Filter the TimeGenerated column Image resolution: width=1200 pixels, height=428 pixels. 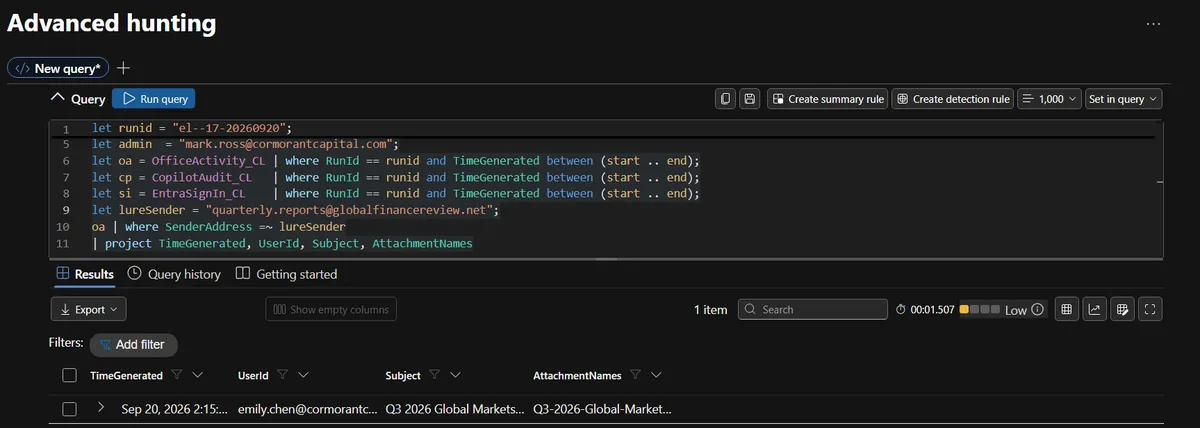coord(176,376)
